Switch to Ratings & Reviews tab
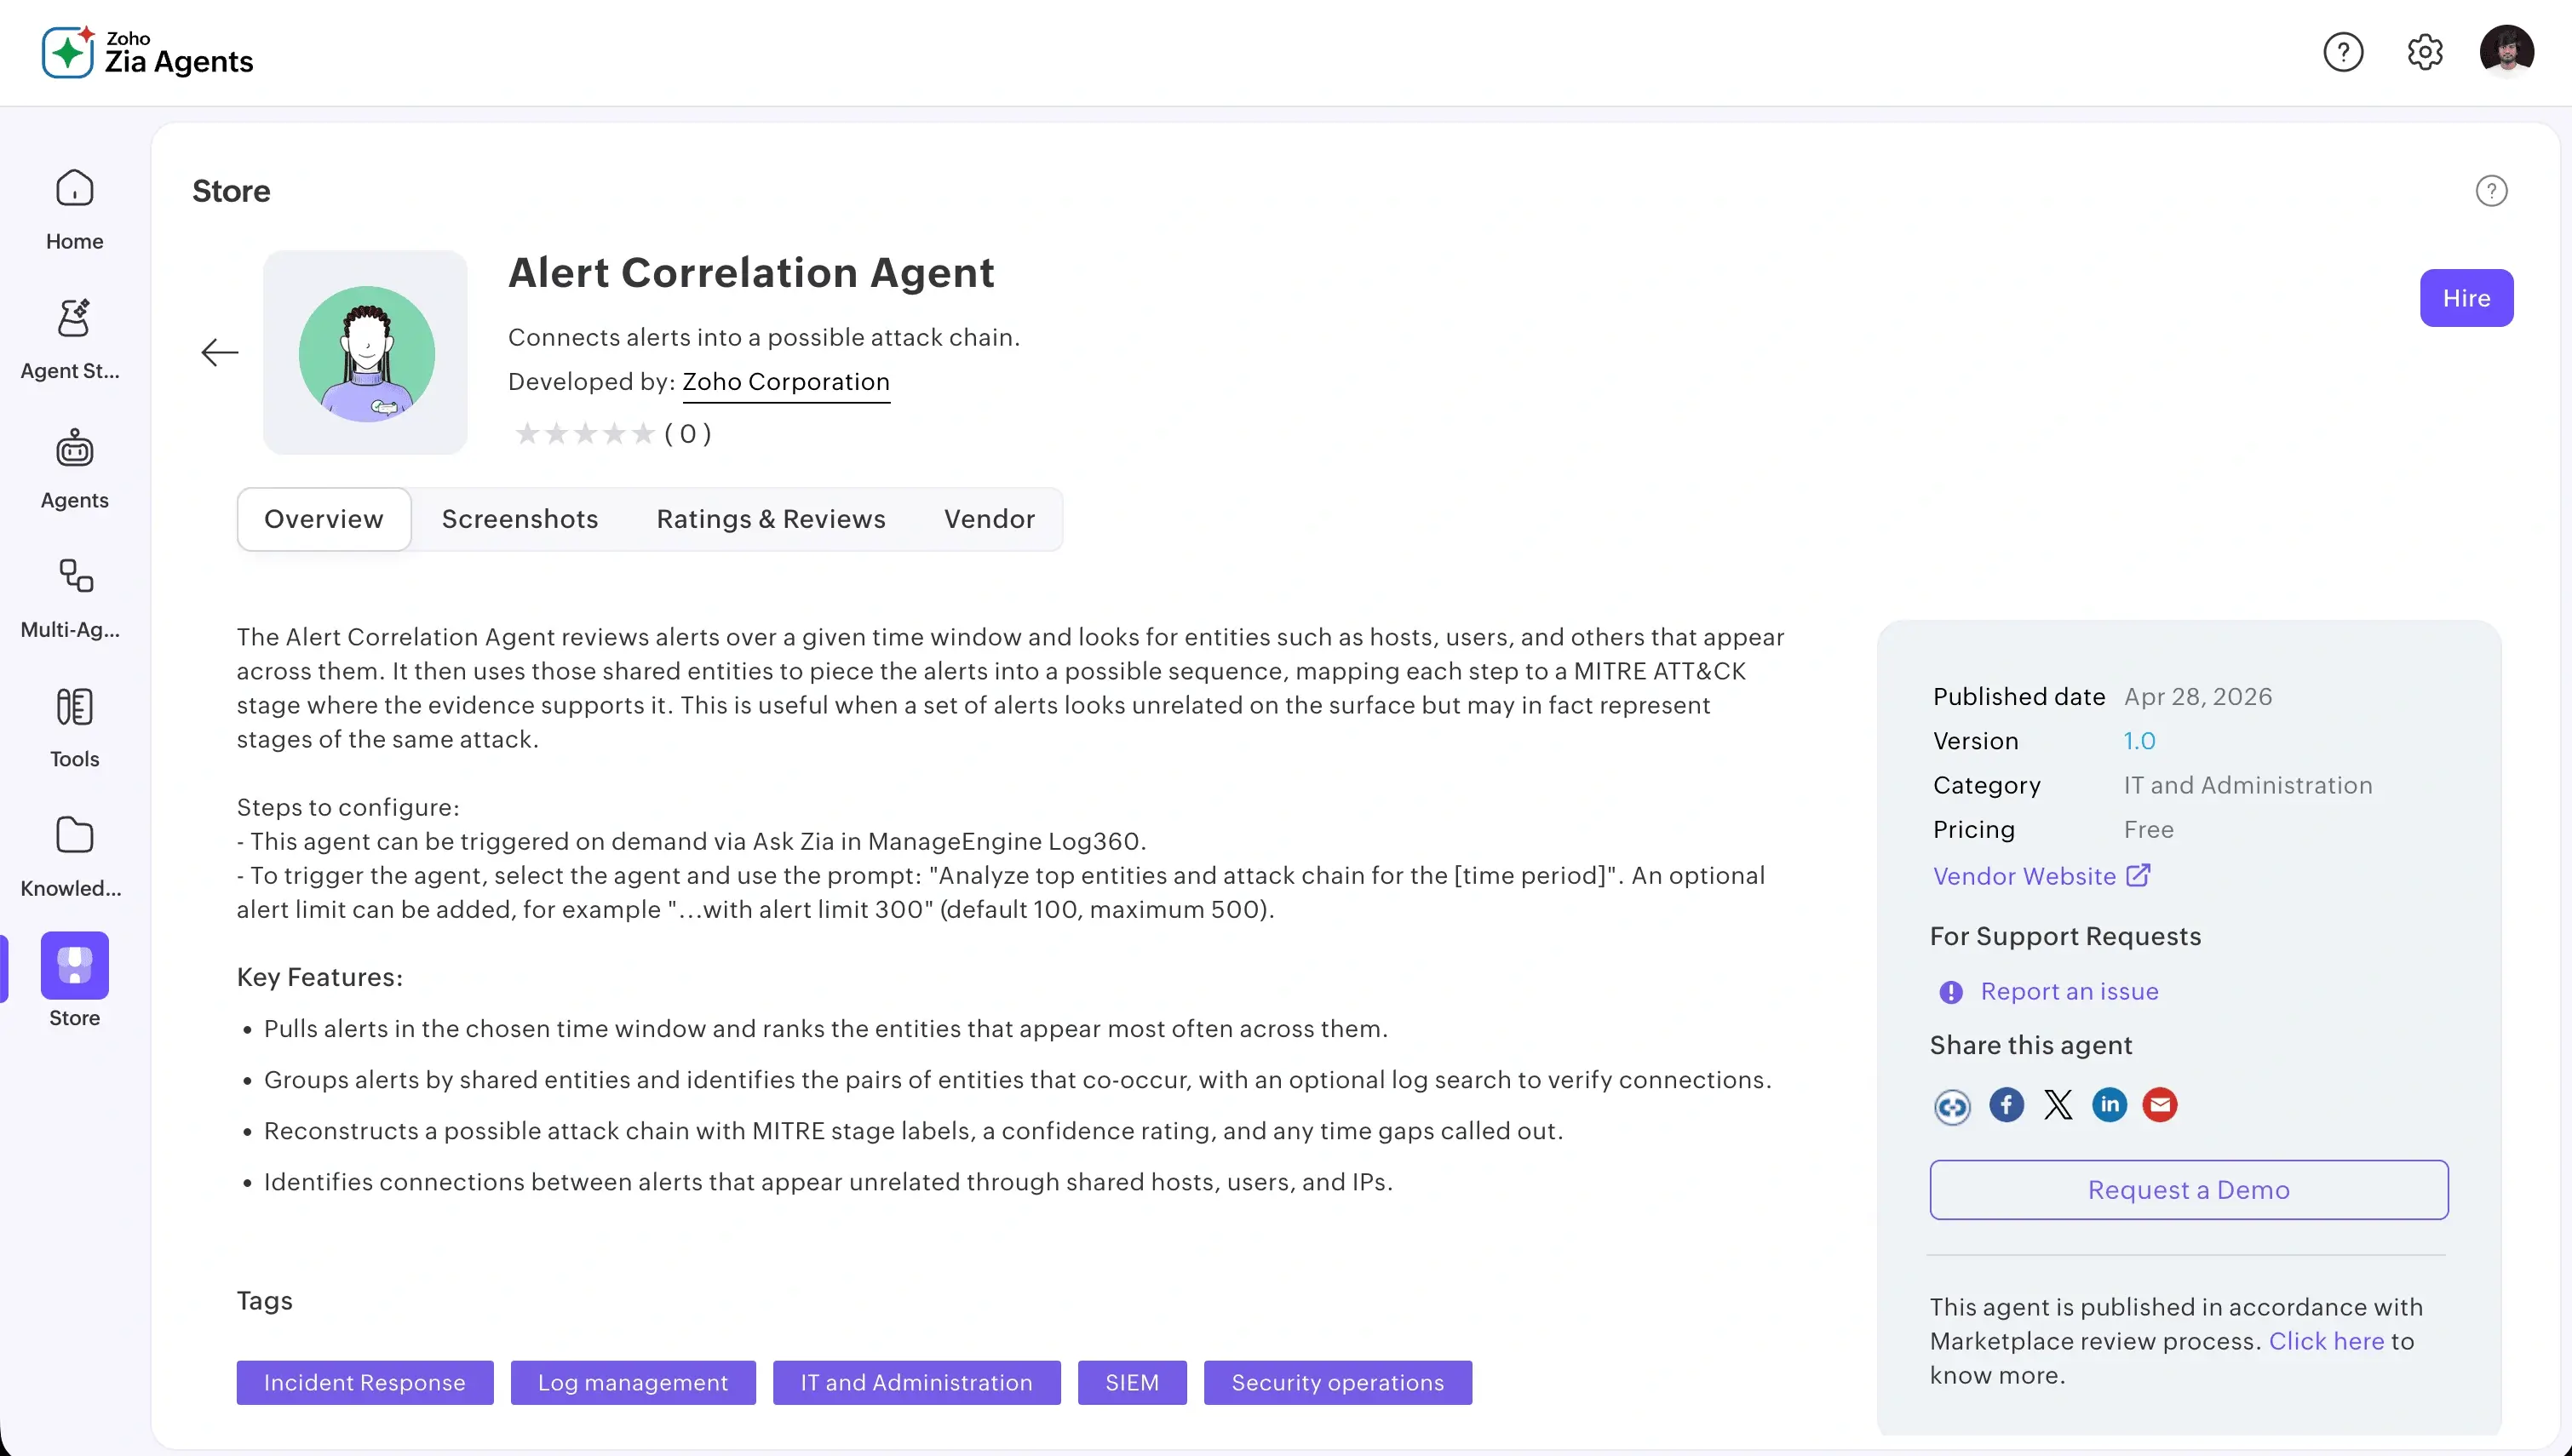The height and width of the screenshot is (1456, 2572). coord(770,518)
